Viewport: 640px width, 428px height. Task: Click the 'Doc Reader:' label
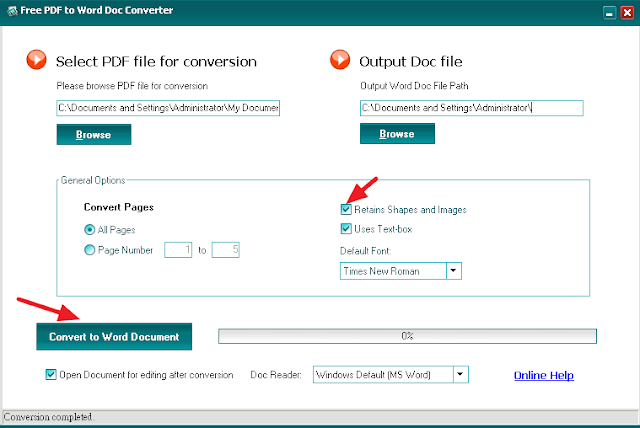tap(276, 375)
